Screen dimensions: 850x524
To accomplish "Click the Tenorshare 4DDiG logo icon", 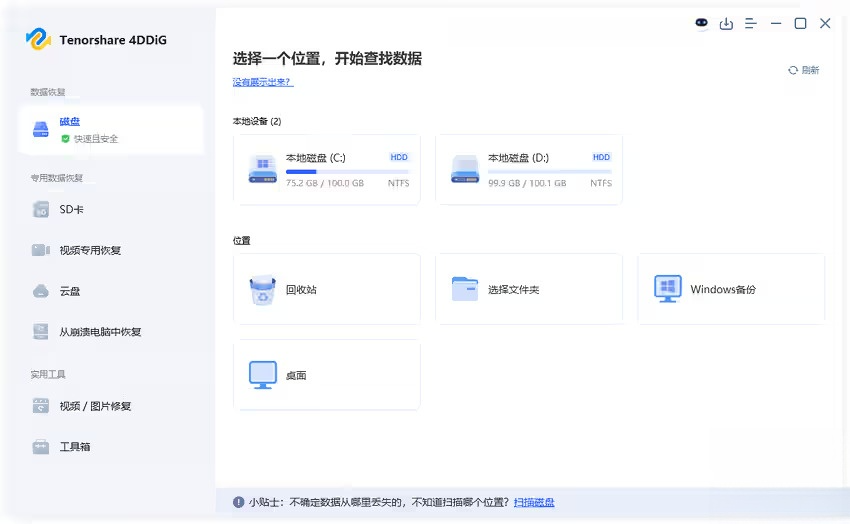I will 38,39.
